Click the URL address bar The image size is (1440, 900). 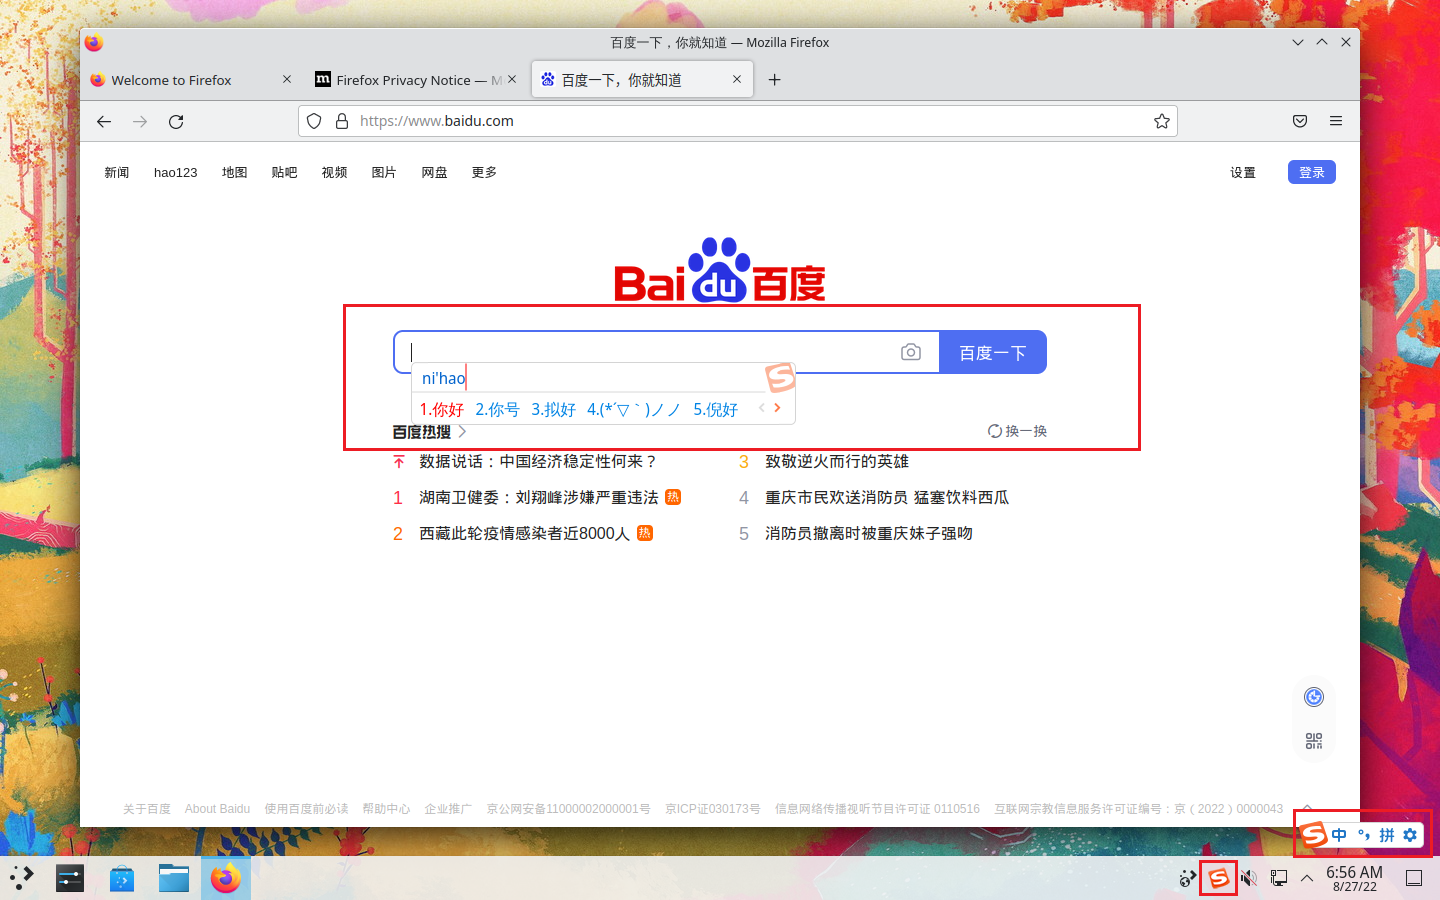(x=738, y=121)
